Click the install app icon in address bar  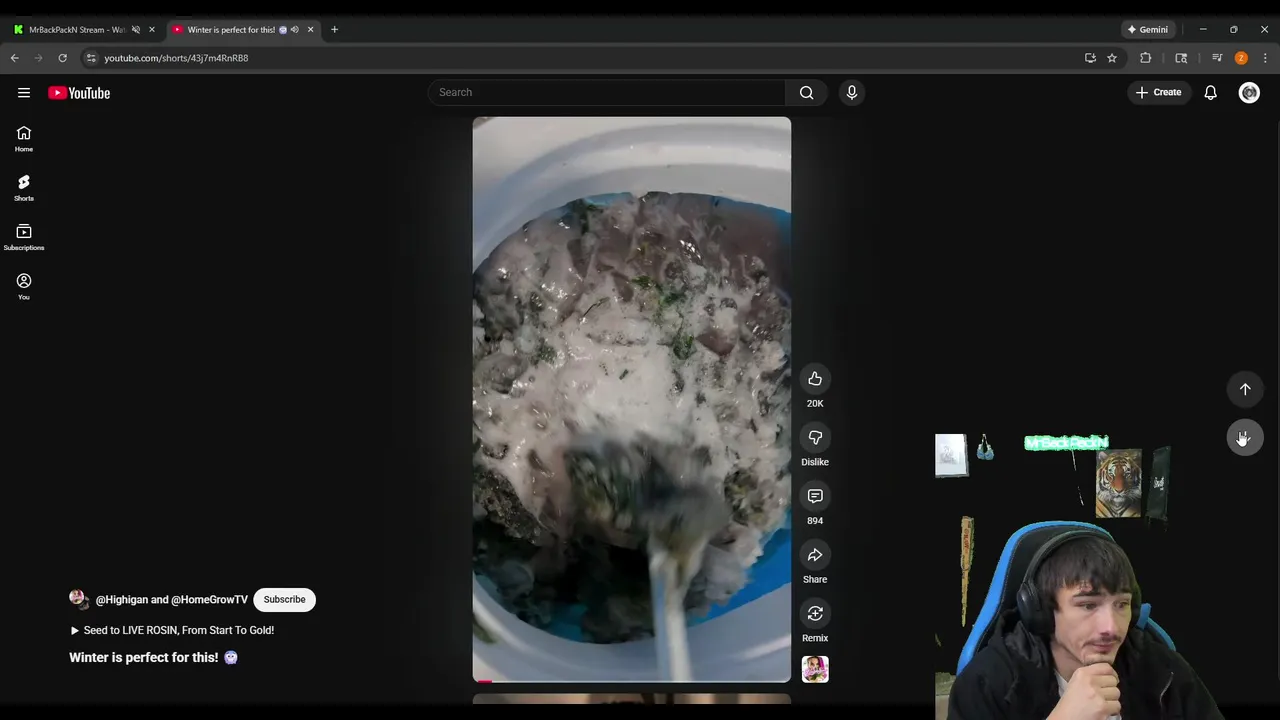pos(1090,58)
